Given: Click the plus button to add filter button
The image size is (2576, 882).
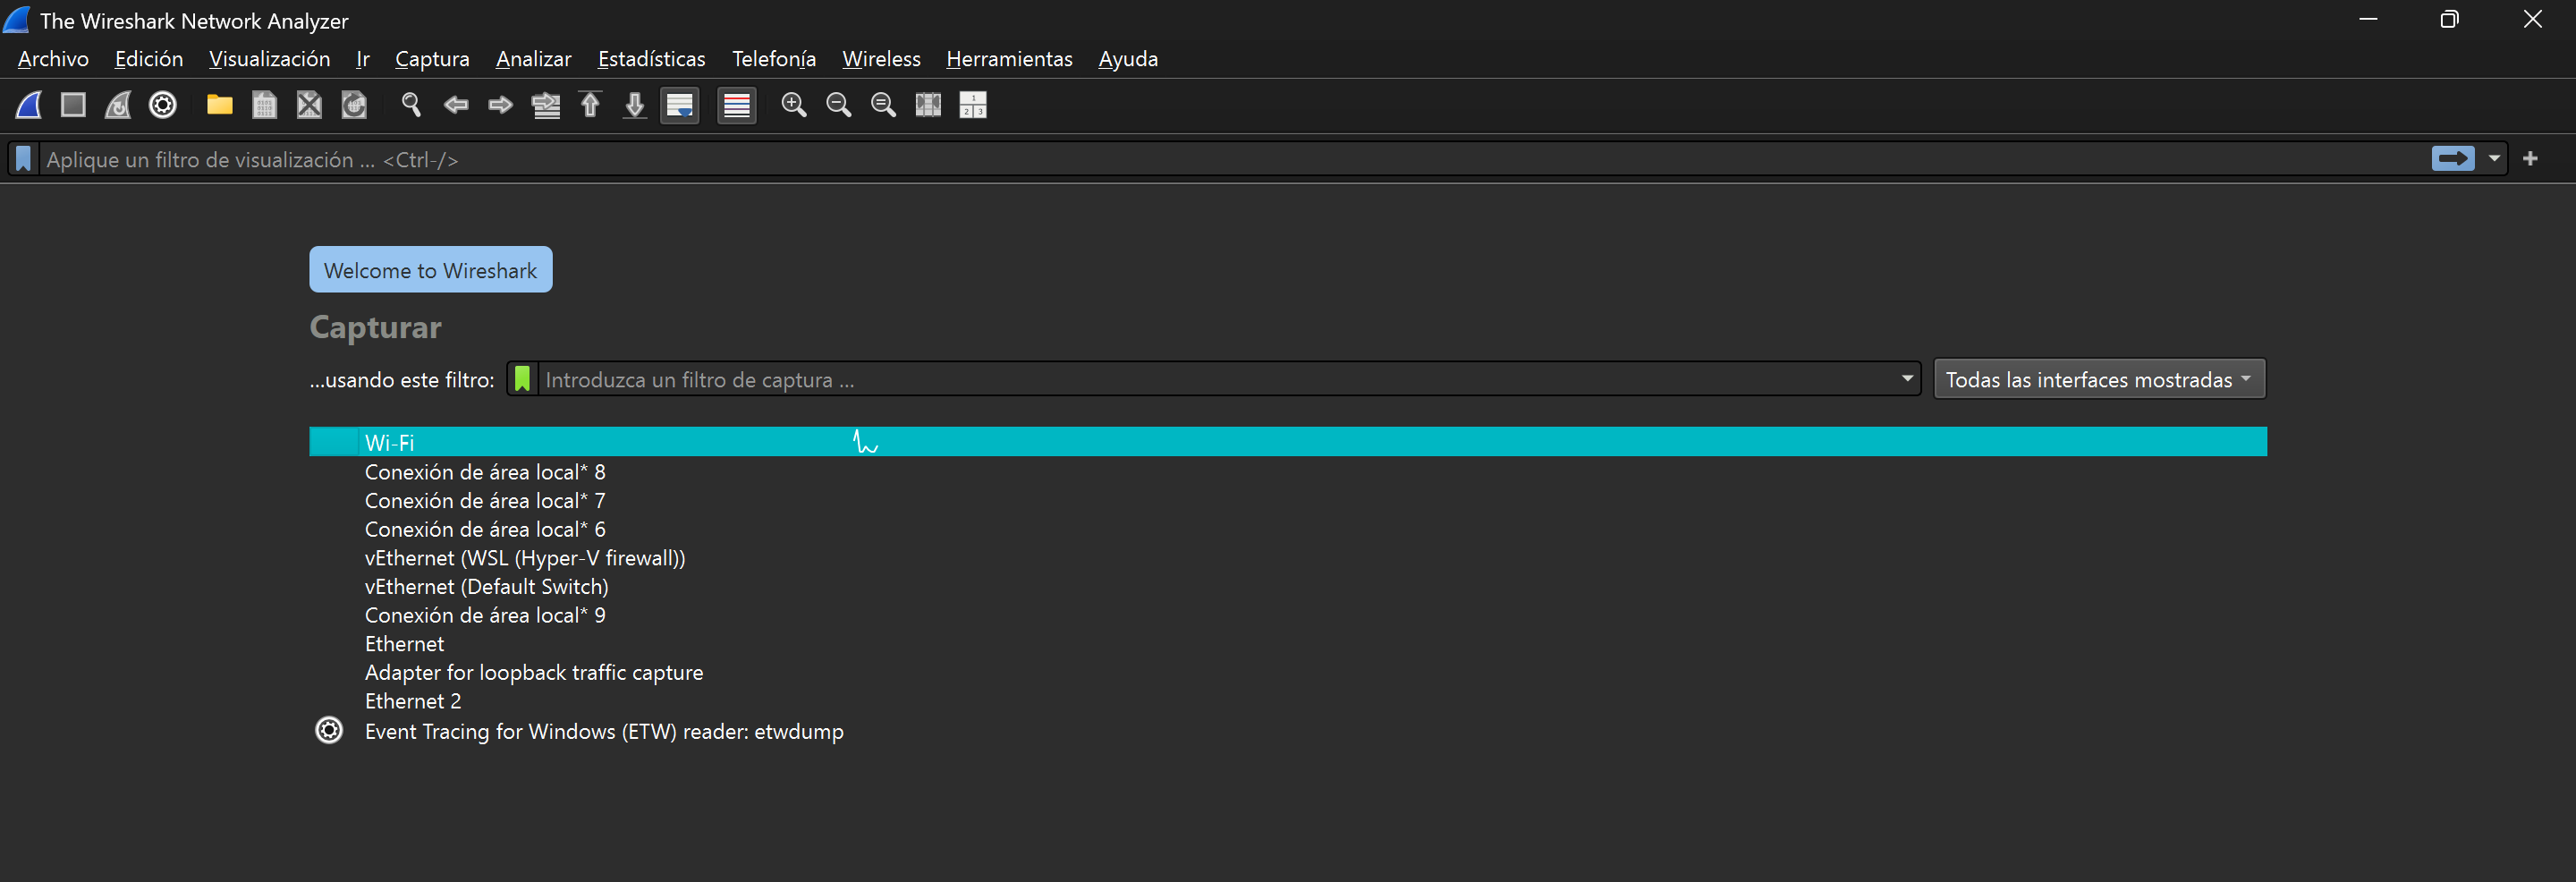Looking at the screenshot, I should click(x=2530, y=159).
